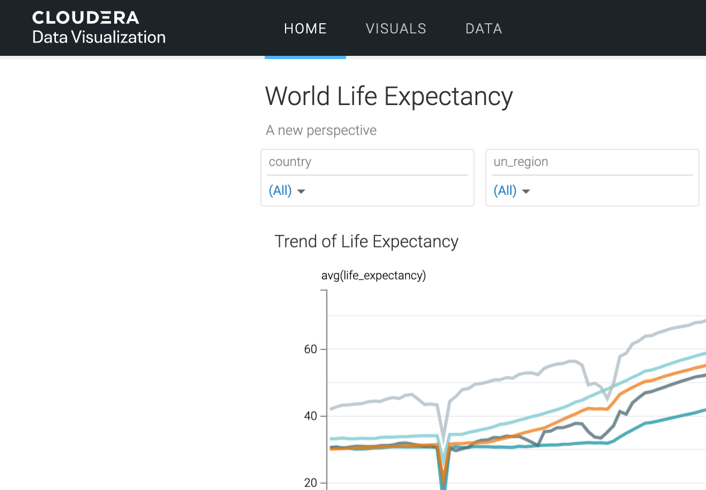Image resolution: width=706 pixels, height=490 pixels.
Task: Click the World Life Expectancy title
Action: click(x=388, y=97)
